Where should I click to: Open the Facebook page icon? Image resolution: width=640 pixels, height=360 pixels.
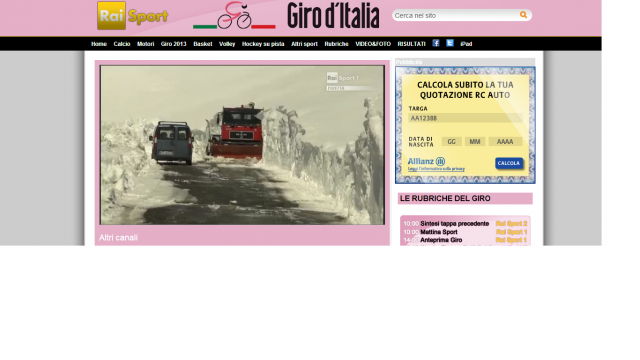436,43
